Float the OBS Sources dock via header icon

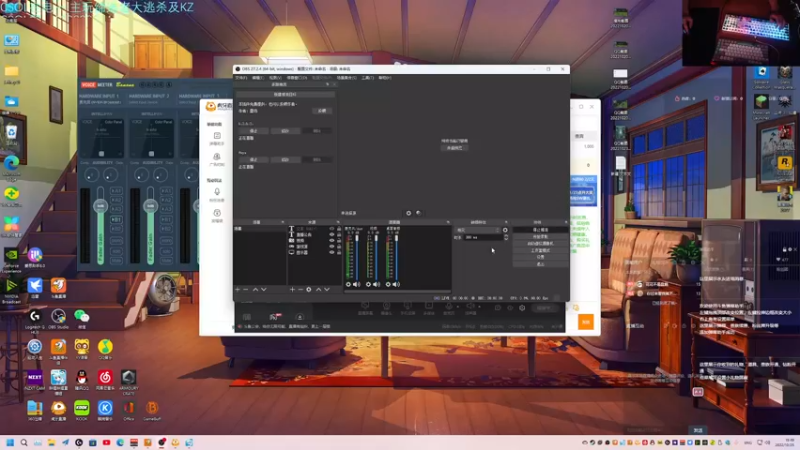(x=338, y=222)
